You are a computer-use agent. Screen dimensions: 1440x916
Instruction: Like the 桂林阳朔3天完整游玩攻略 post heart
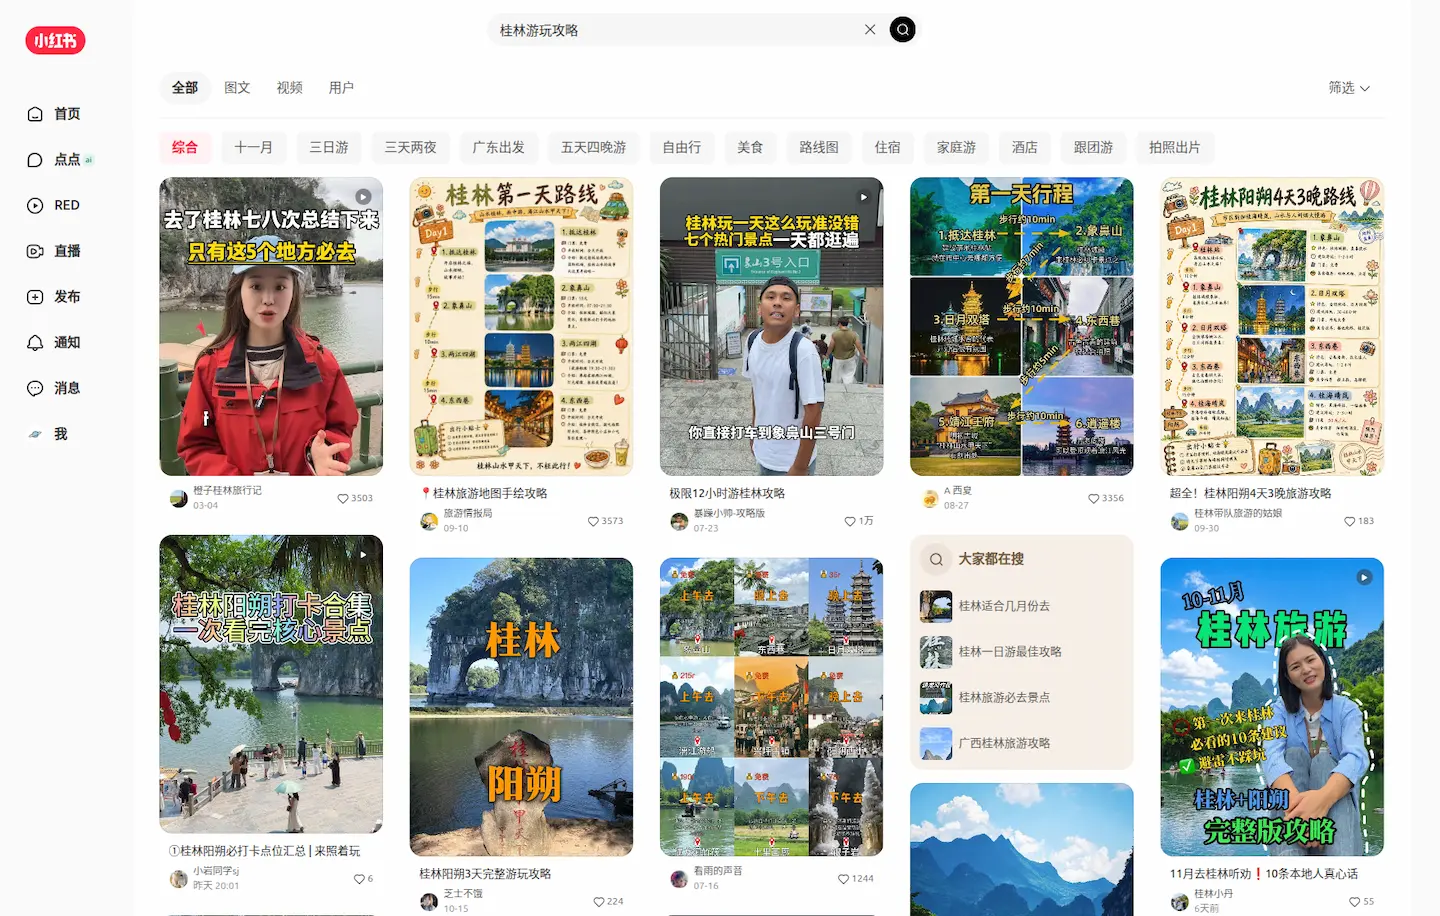599,901
